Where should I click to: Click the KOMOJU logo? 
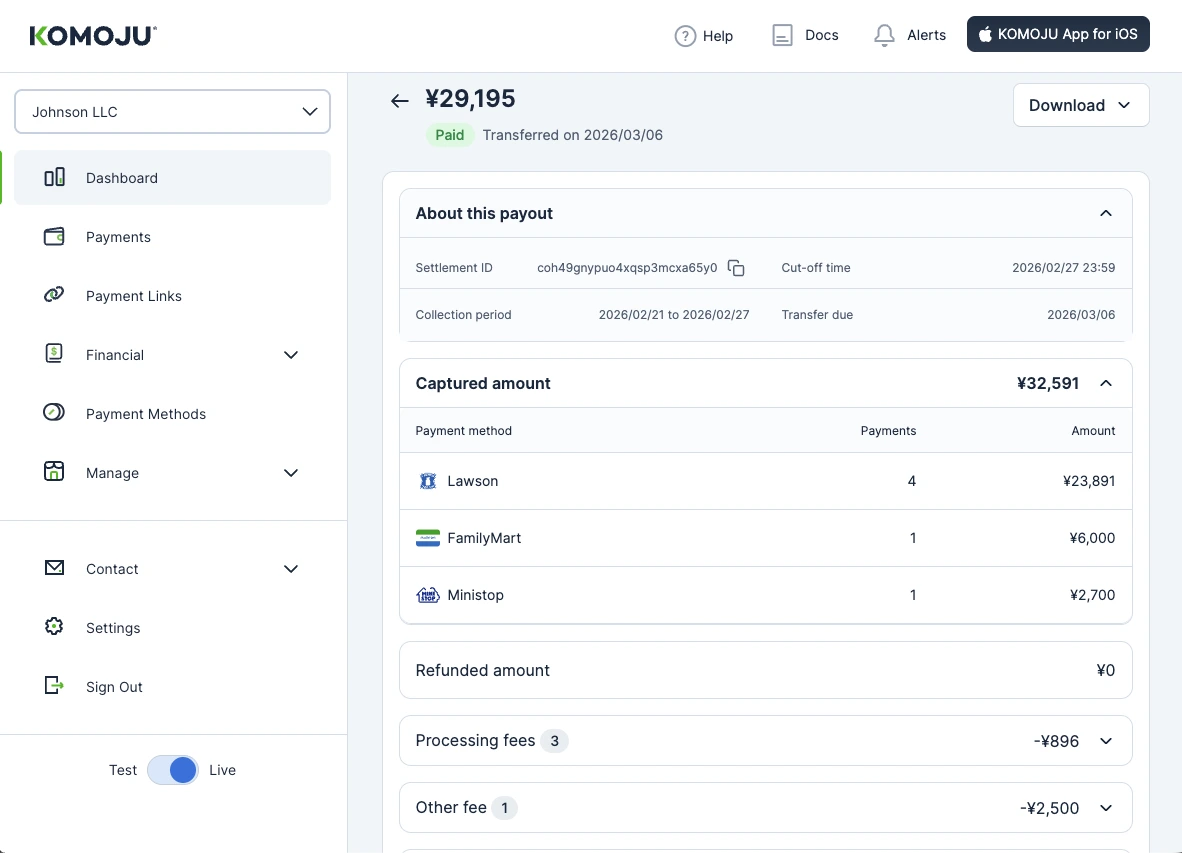click(93, 35)
